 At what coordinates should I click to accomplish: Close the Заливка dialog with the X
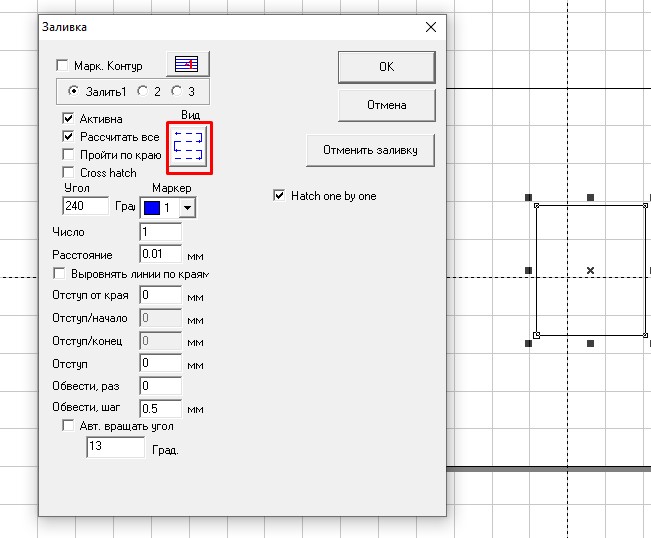pyautogui.click(x=430, y=28)
